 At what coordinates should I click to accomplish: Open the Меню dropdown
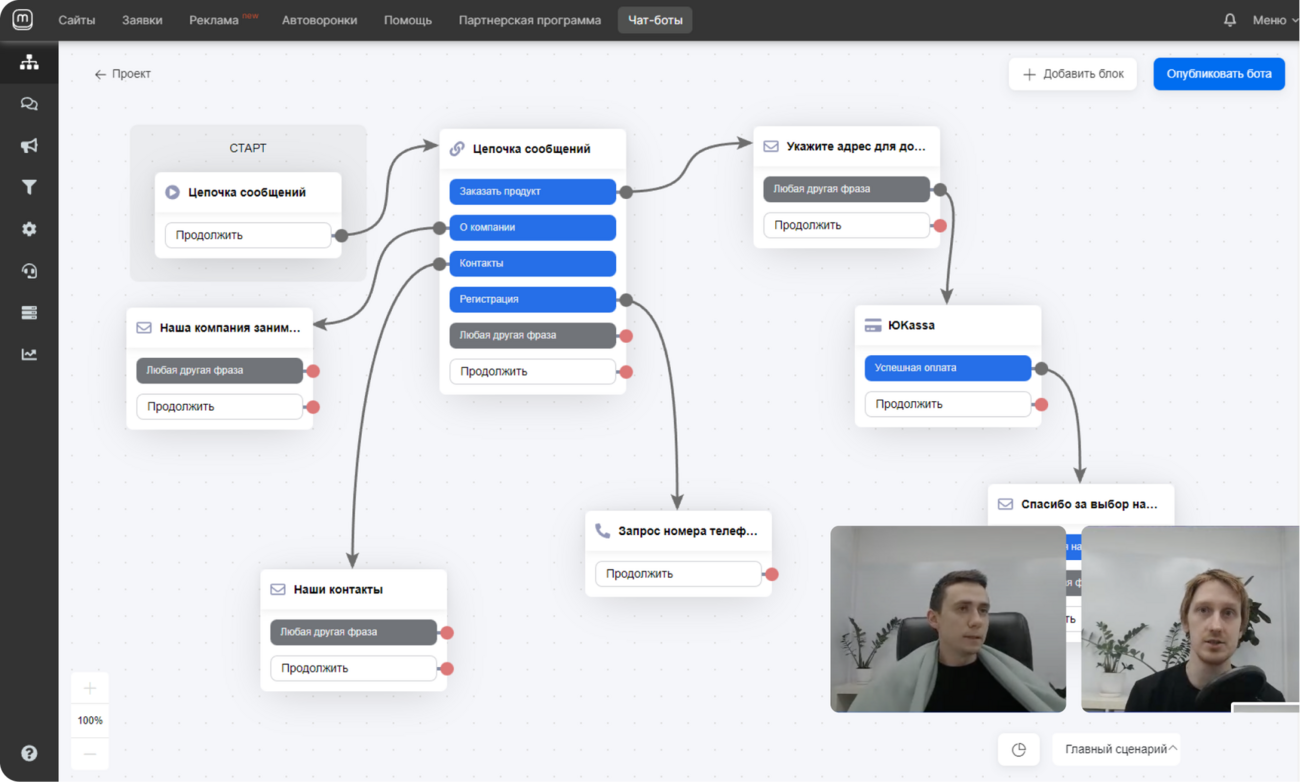pyautogui.click(x=1275, y=20)
